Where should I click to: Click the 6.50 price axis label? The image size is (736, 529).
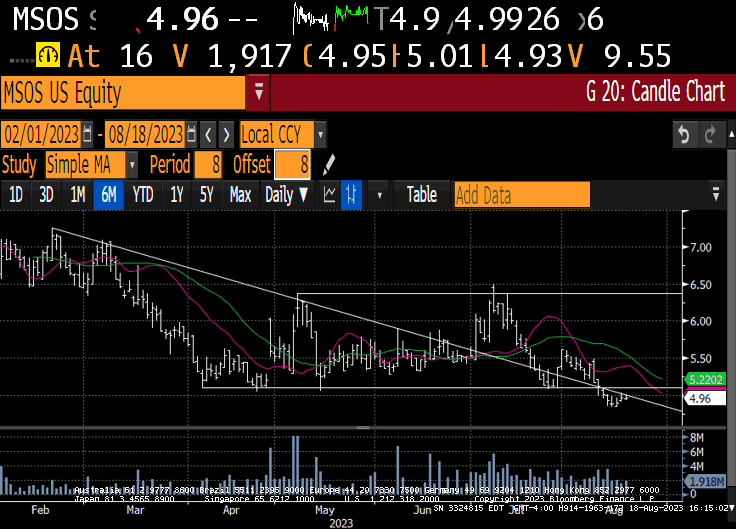point(701,285)
